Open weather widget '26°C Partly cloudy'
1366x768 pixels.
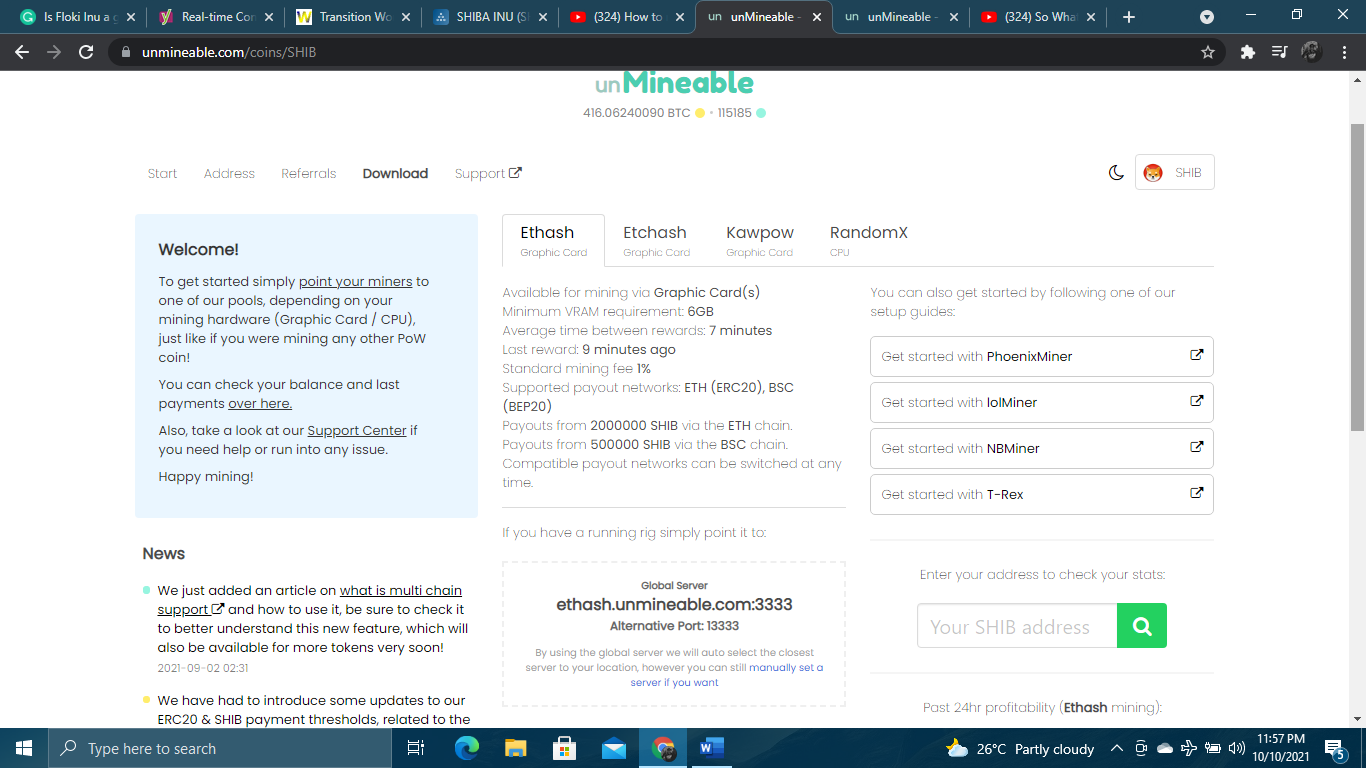(1020, 748)
